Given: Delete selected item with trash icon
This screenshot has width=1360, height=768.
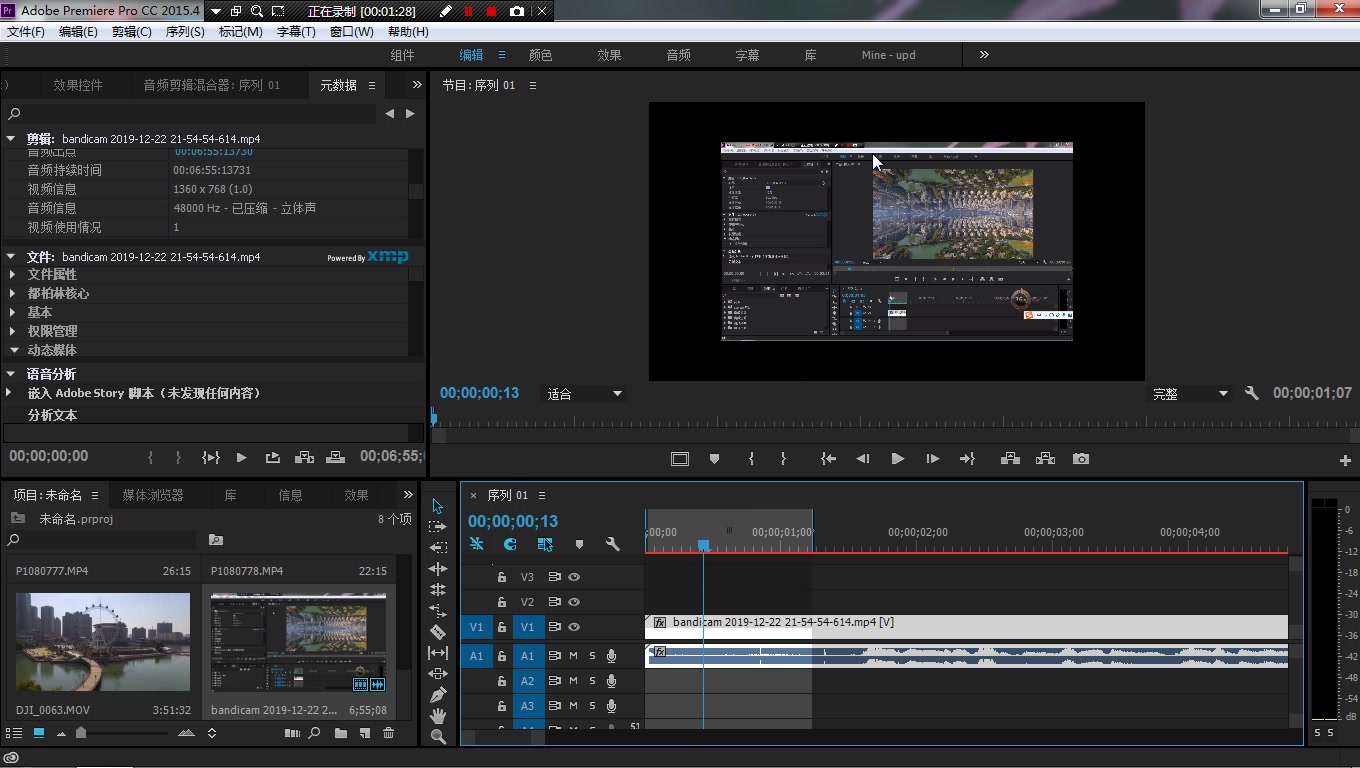Looking at the screenshot, I should [389, 733].
